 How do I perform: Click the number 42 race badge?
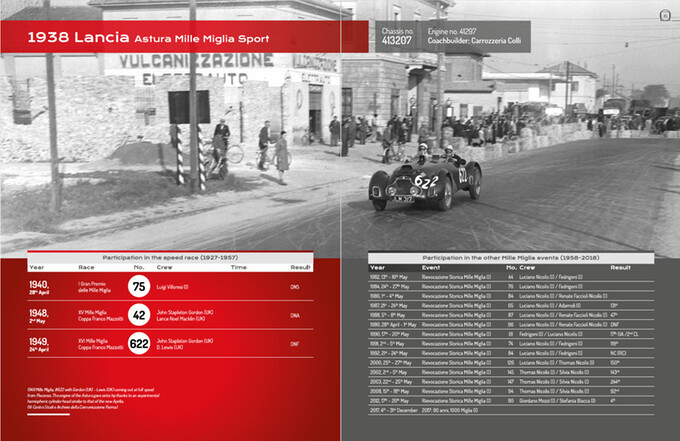coord(140,315)
